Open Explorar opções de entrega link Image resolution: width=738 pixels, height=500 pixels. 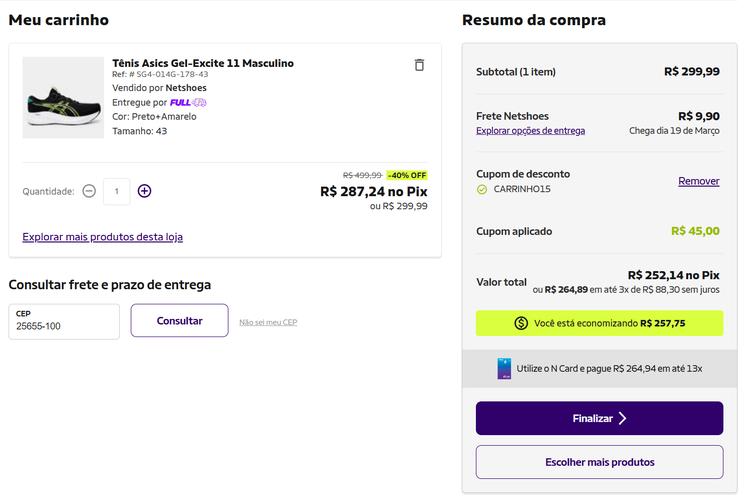pos(530,130)
